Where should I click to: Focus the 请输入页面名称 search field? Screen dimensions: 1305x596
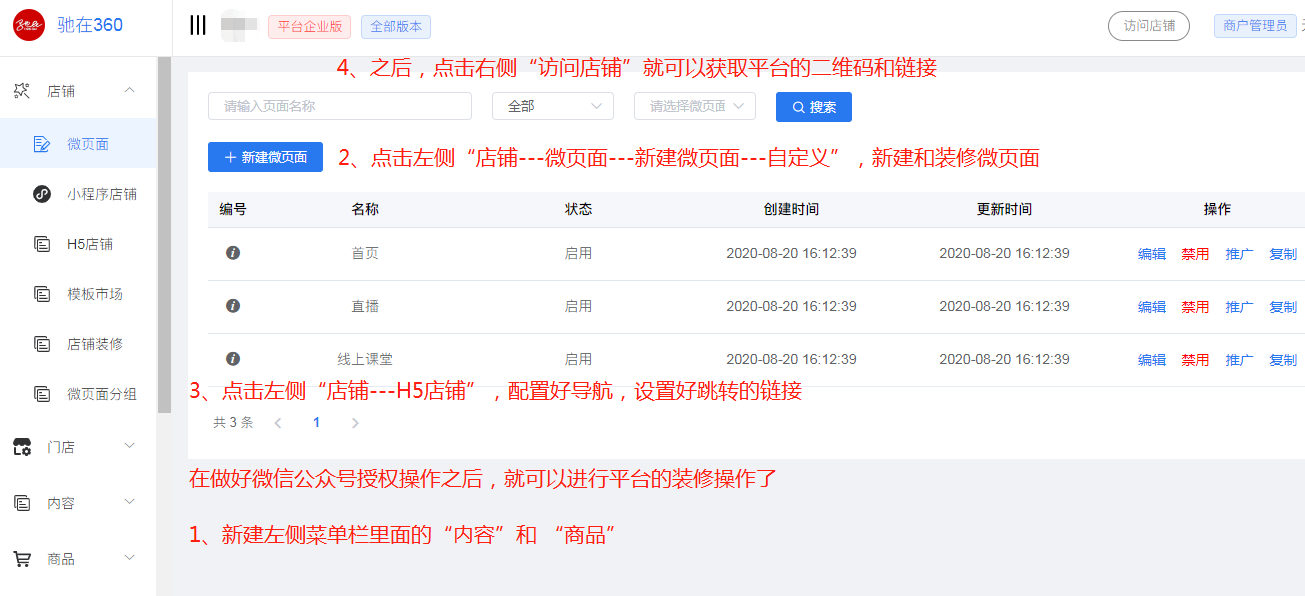[x=340, y=106]
